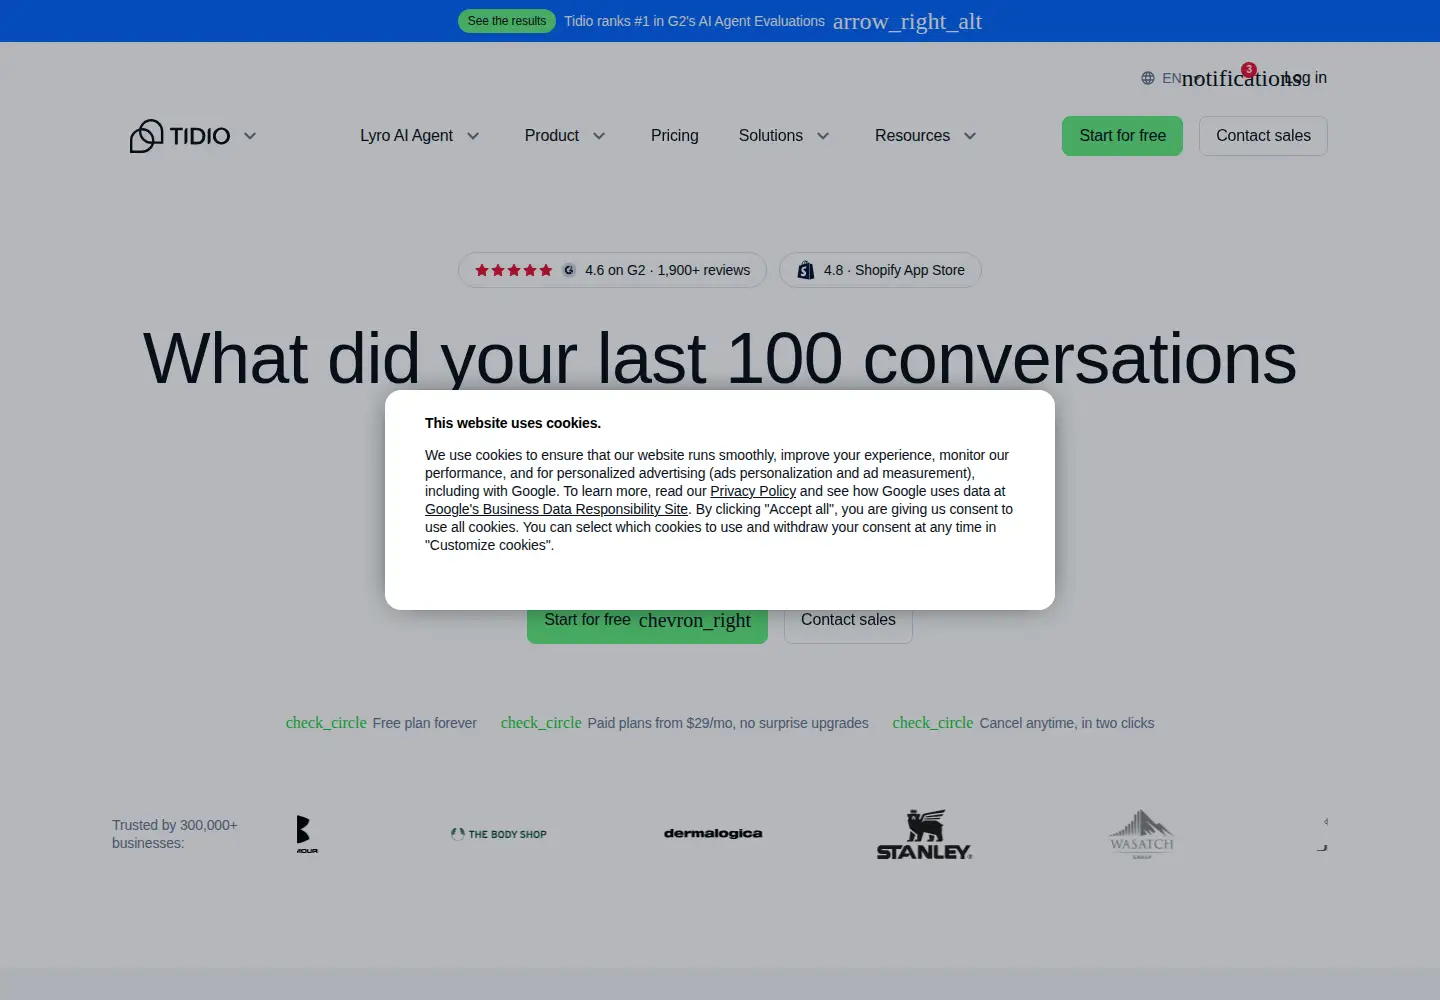Click the check_circle icon beside Cancel anytime
Viewport: 1440px width, 1000px height.
[933, 723]
